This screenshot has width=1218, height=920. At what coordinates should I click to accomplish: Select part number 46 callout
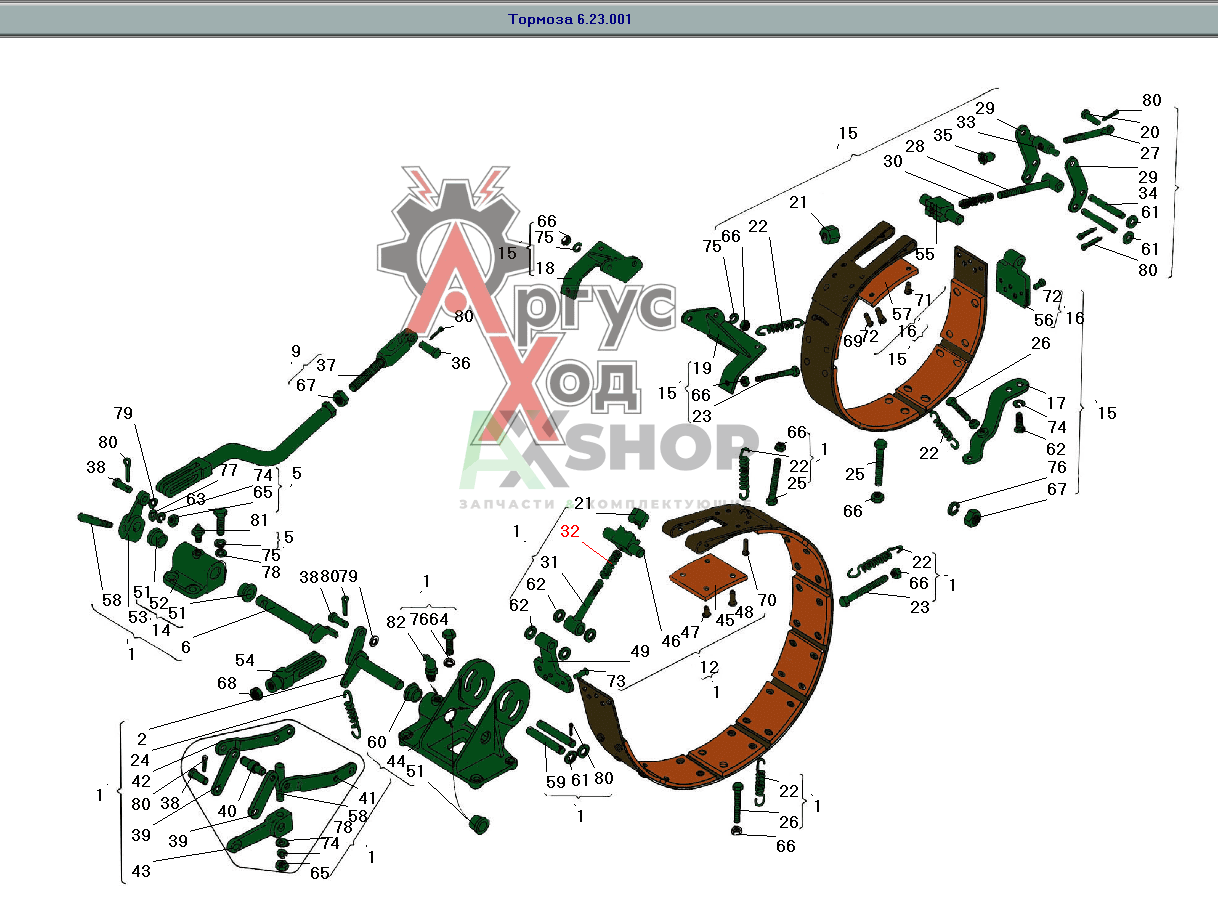670,641
